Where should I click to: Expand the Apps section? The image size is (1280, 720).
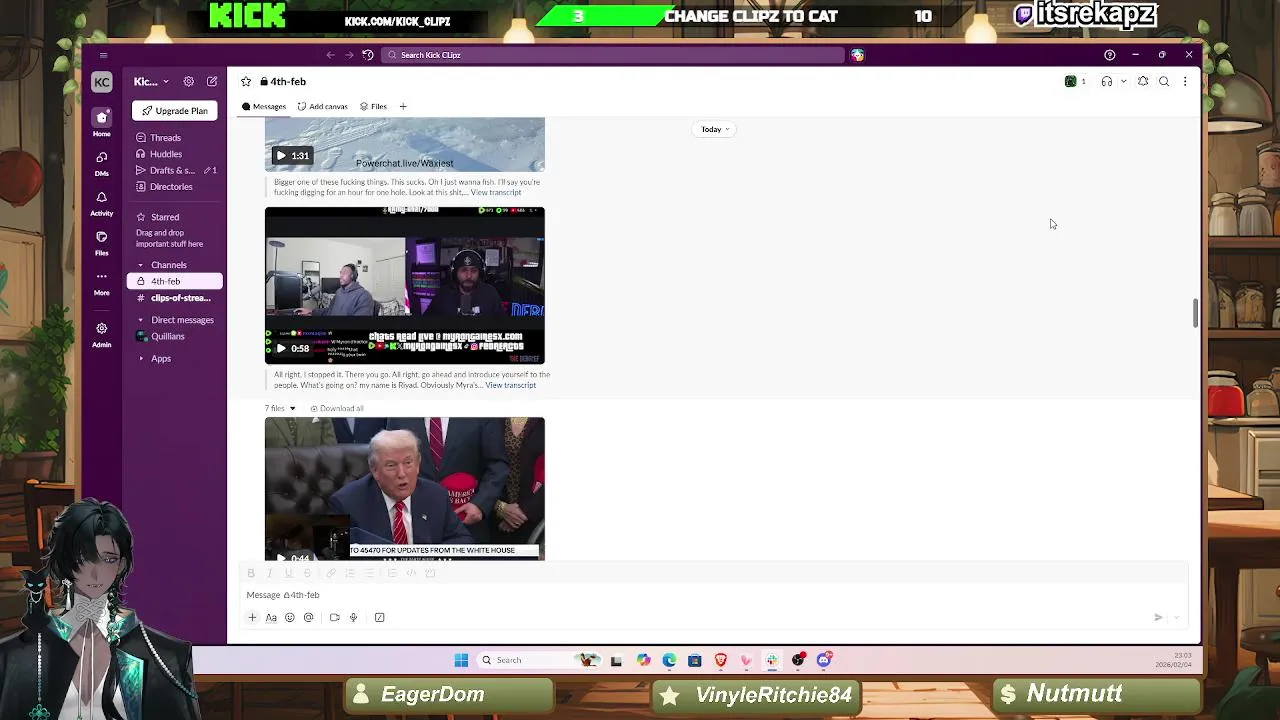141,358
